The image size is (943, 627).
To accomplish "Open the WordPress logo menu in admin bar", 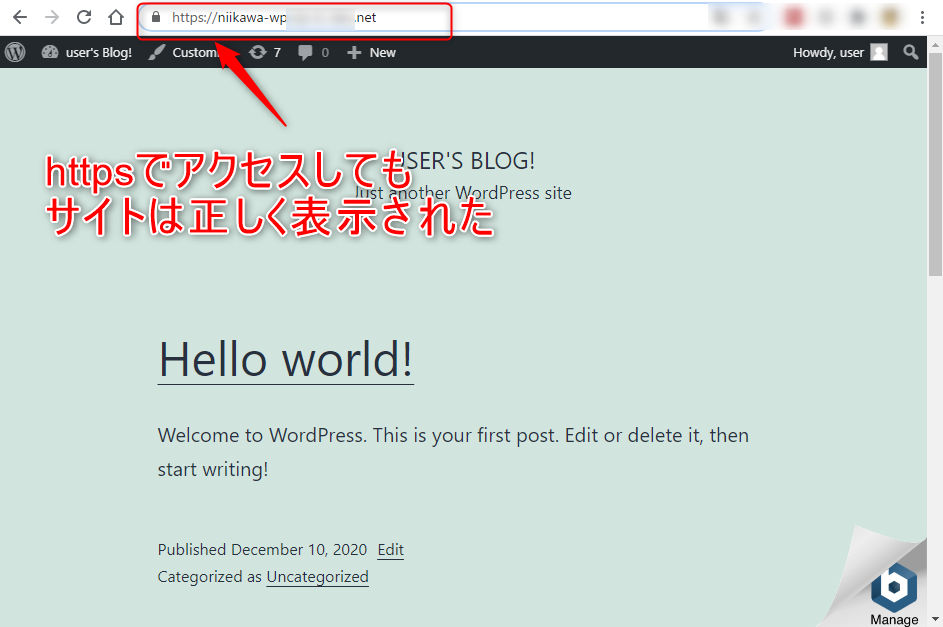I will (14, 52).
